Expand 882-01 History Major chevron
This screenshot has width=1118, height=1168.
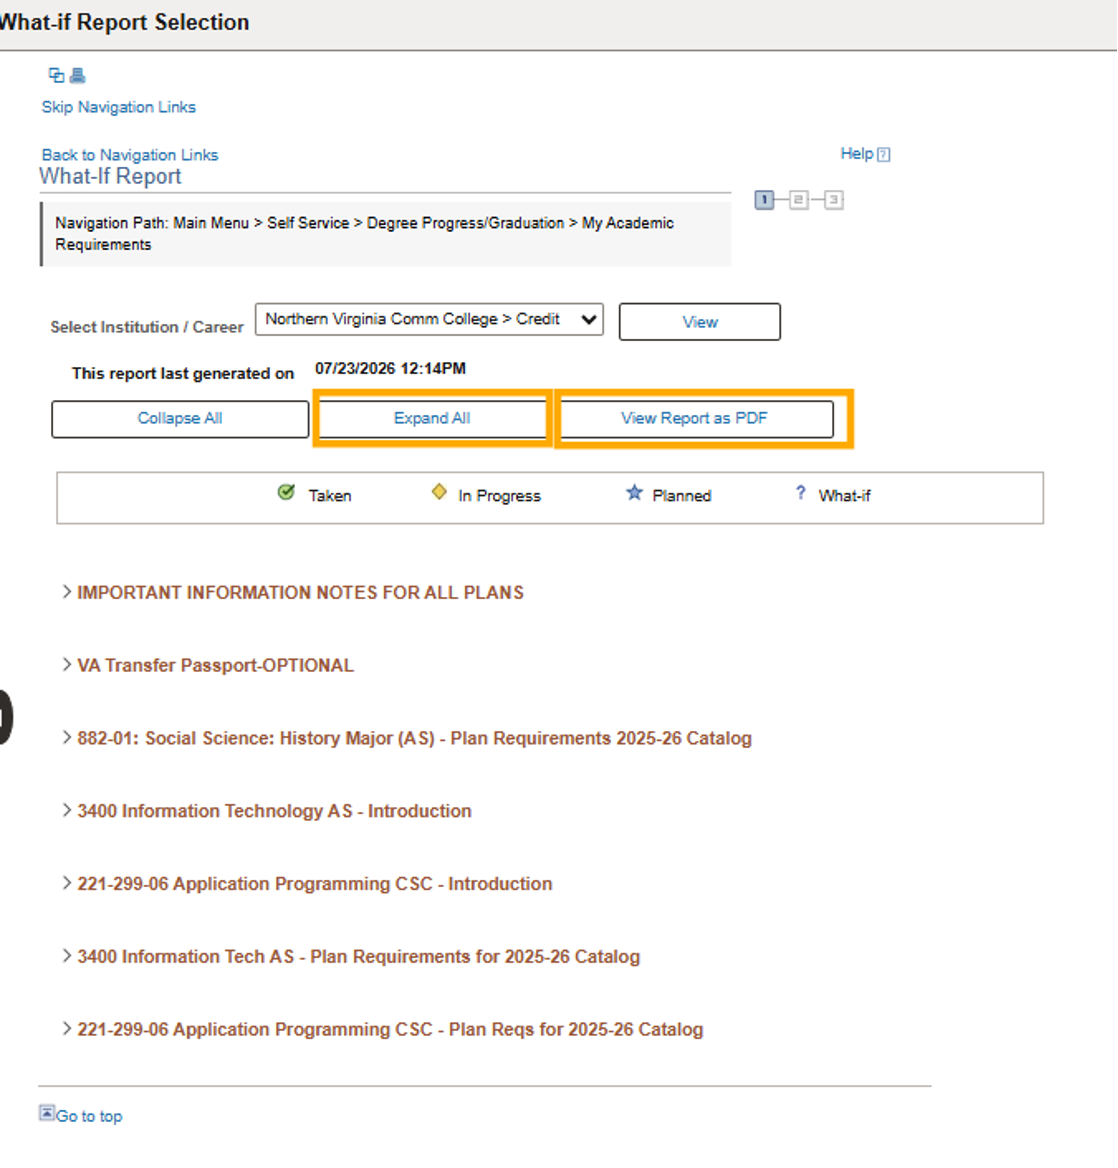tap(67, 738)
